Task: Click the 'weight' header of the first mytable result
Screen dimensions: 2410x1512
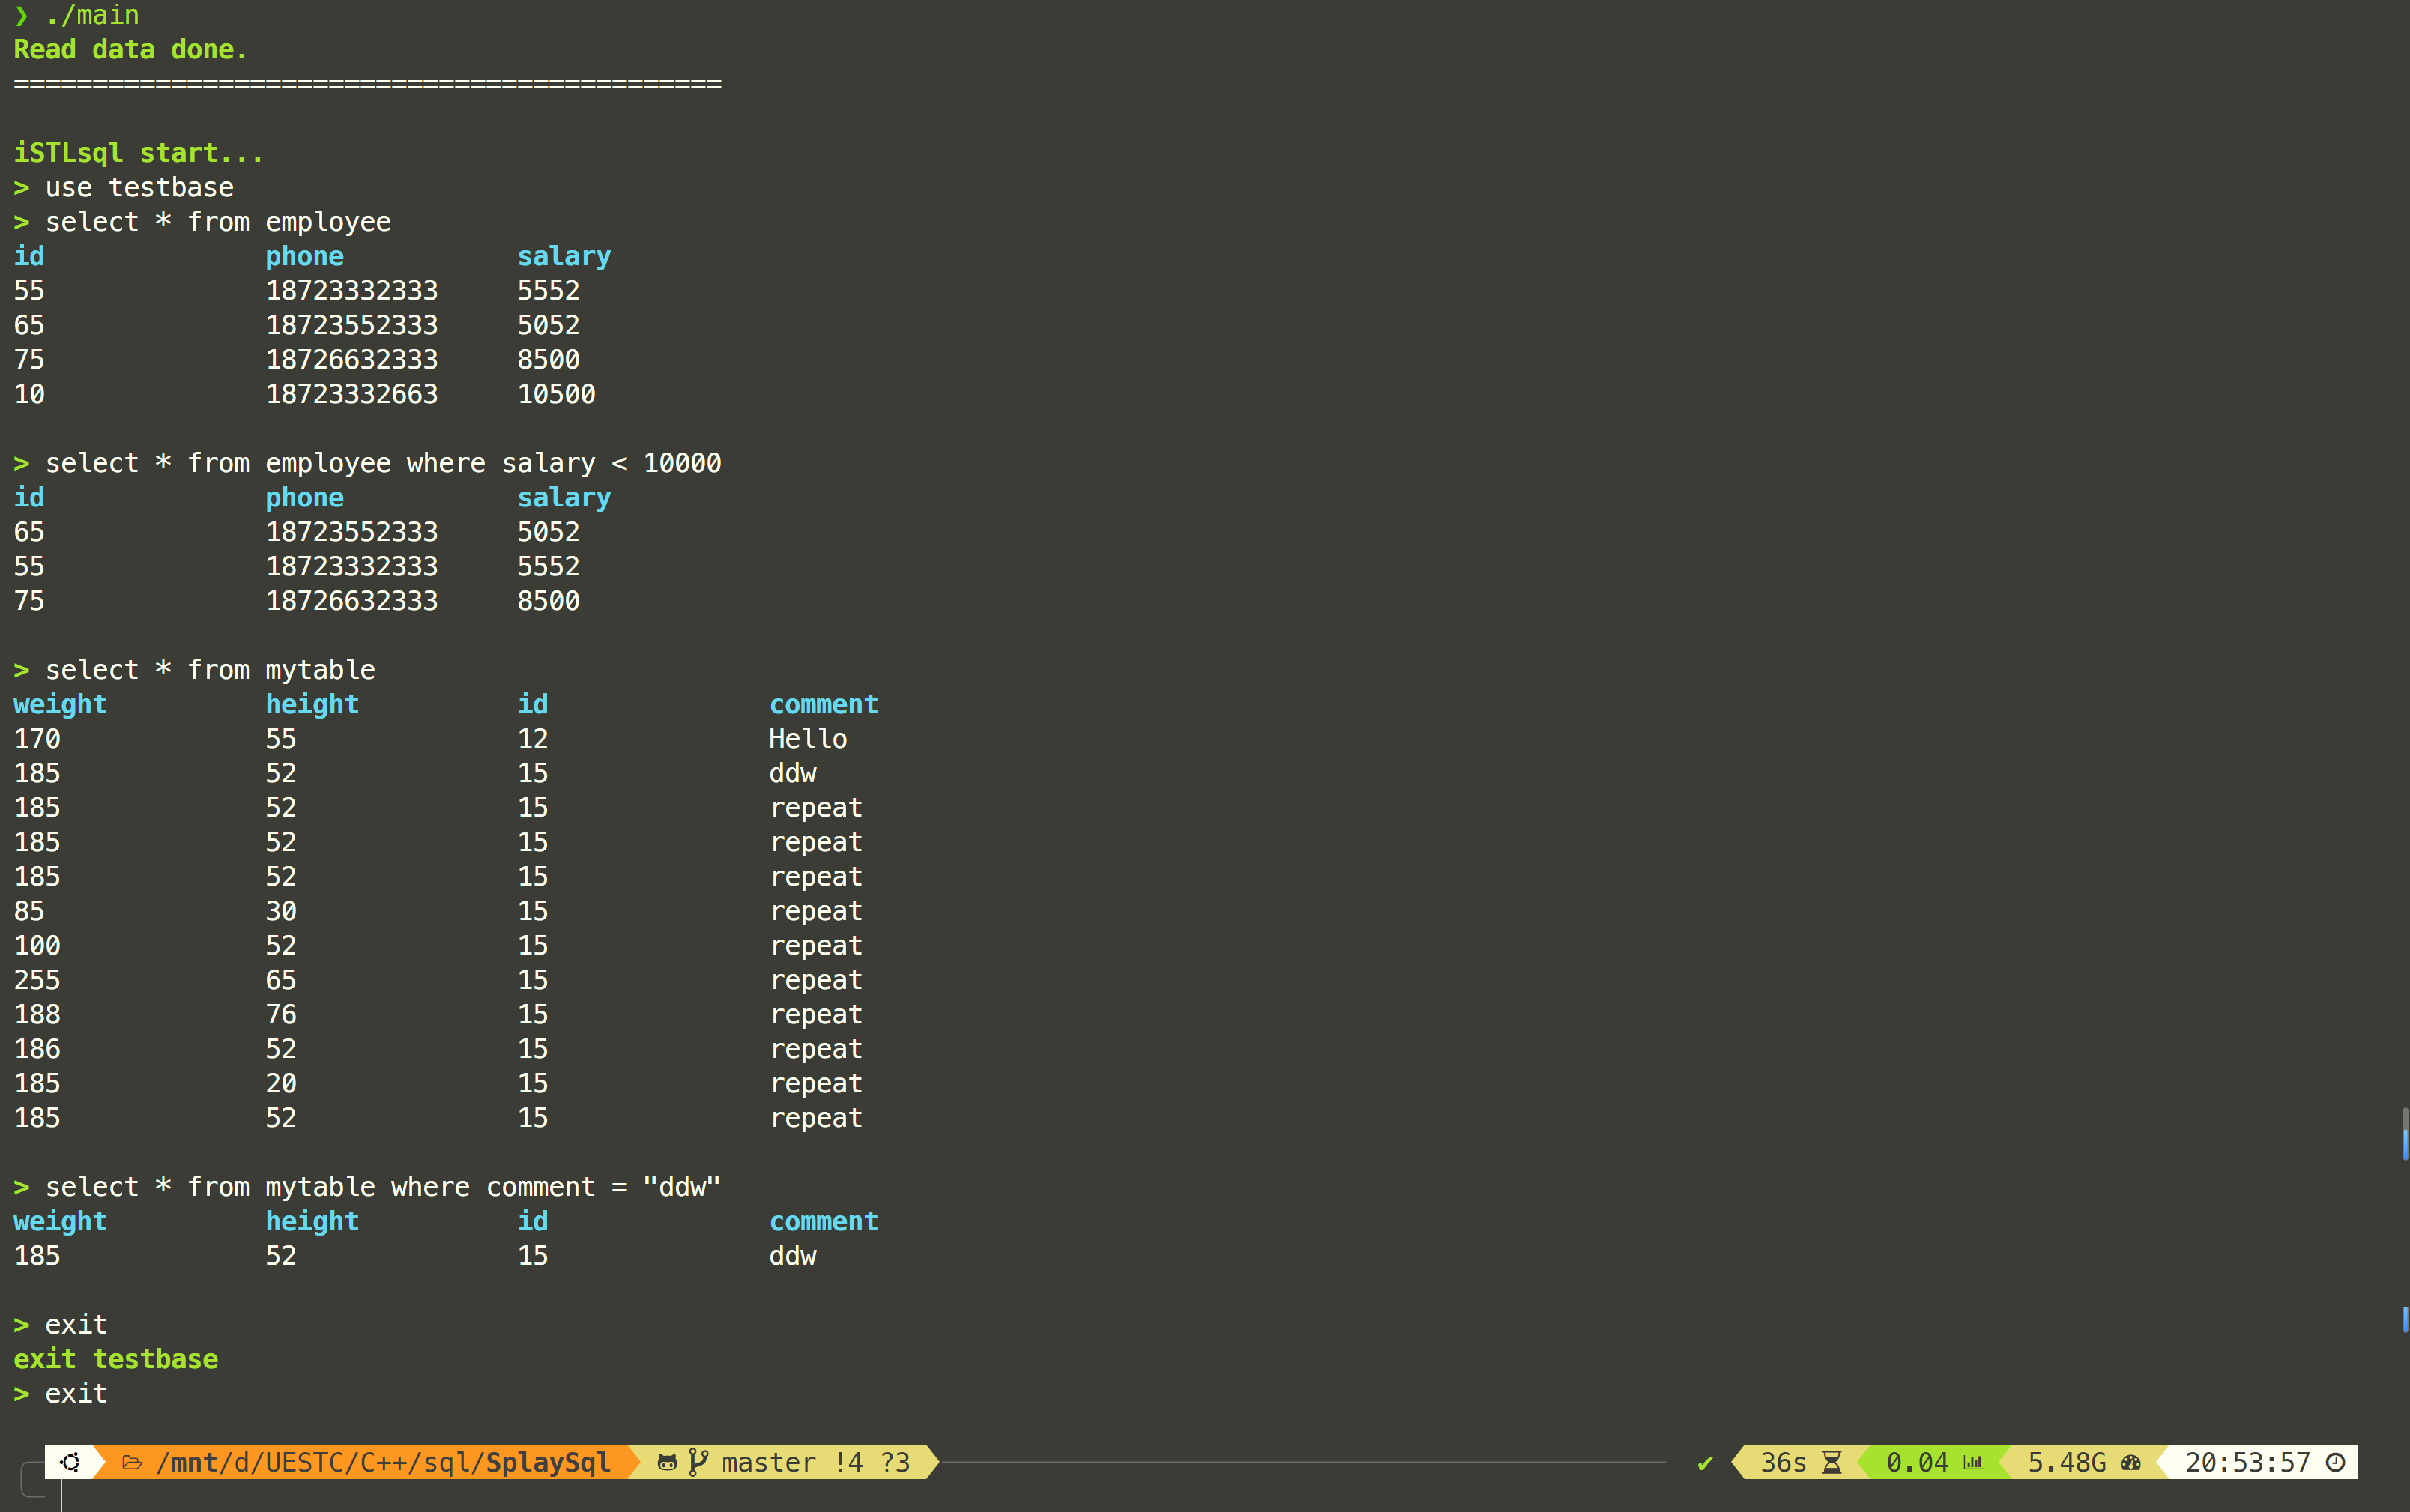Action: [60, 705]
